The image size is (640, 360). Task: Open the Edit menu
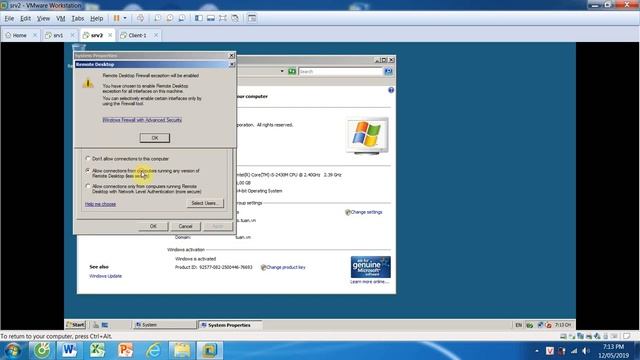tap(25, 18)
